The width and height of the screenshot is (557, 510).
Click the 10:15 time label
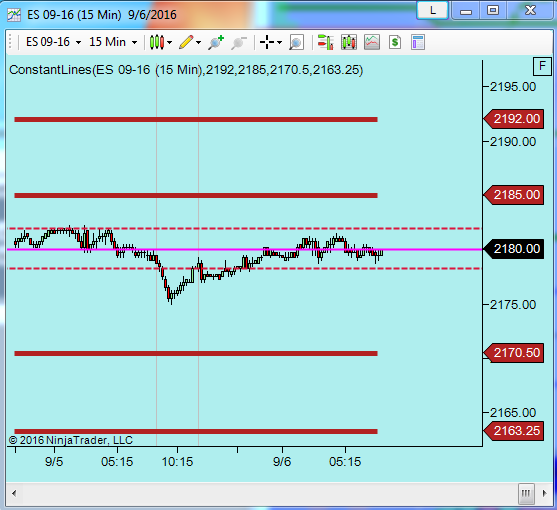tap(177, 462)
